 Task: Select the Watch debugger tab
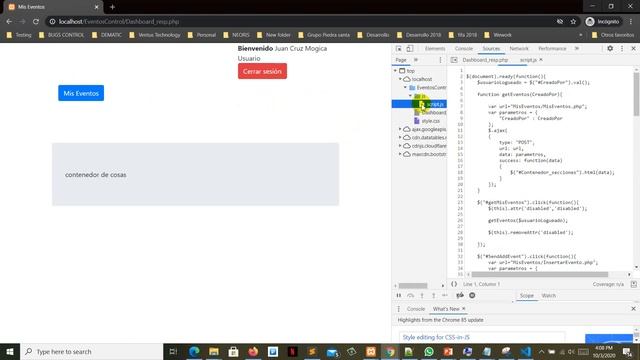(549, 296)
